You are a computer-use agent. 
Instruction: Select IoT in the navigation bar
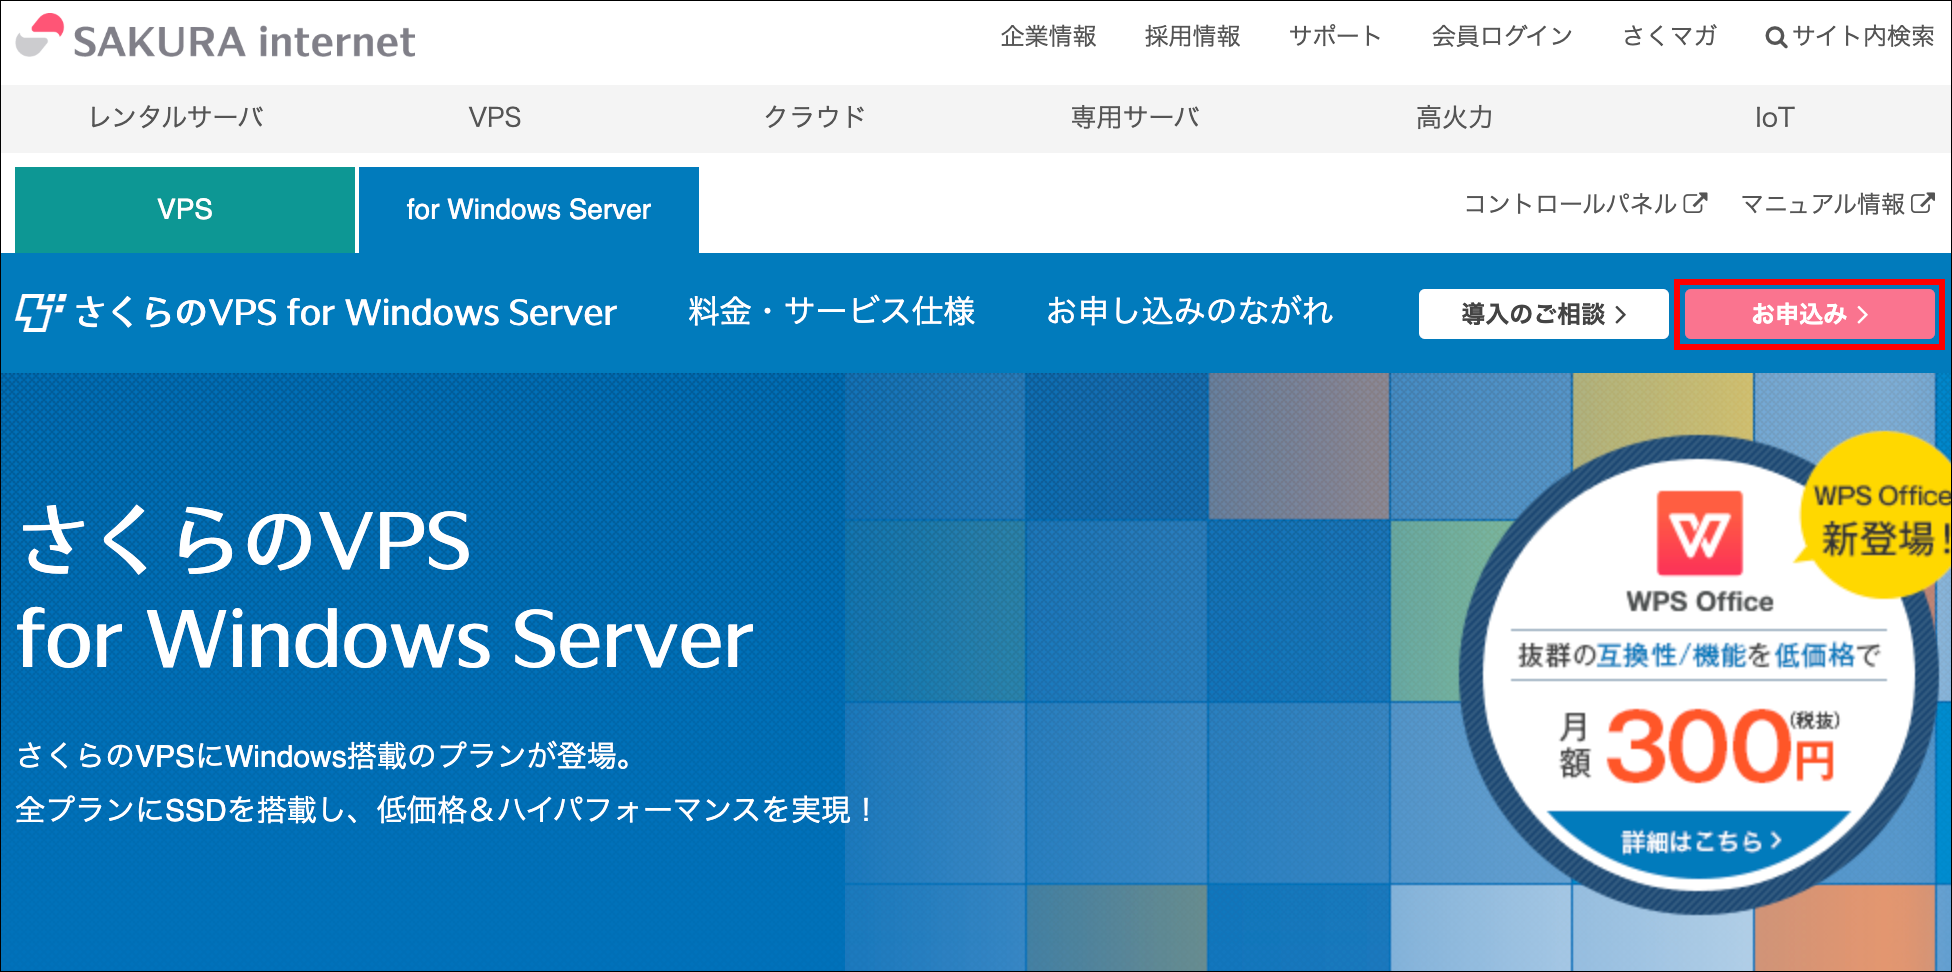[1774, 118]
